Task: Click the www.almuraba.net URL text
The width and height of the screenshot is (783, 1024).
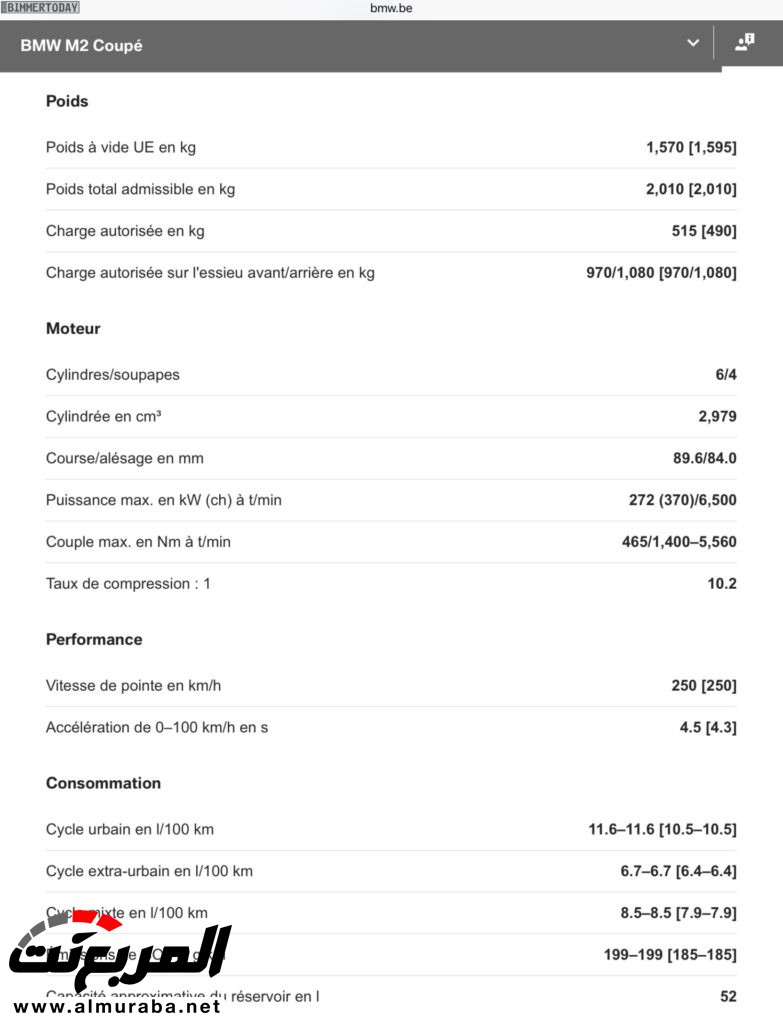Action: point(118,1007)
